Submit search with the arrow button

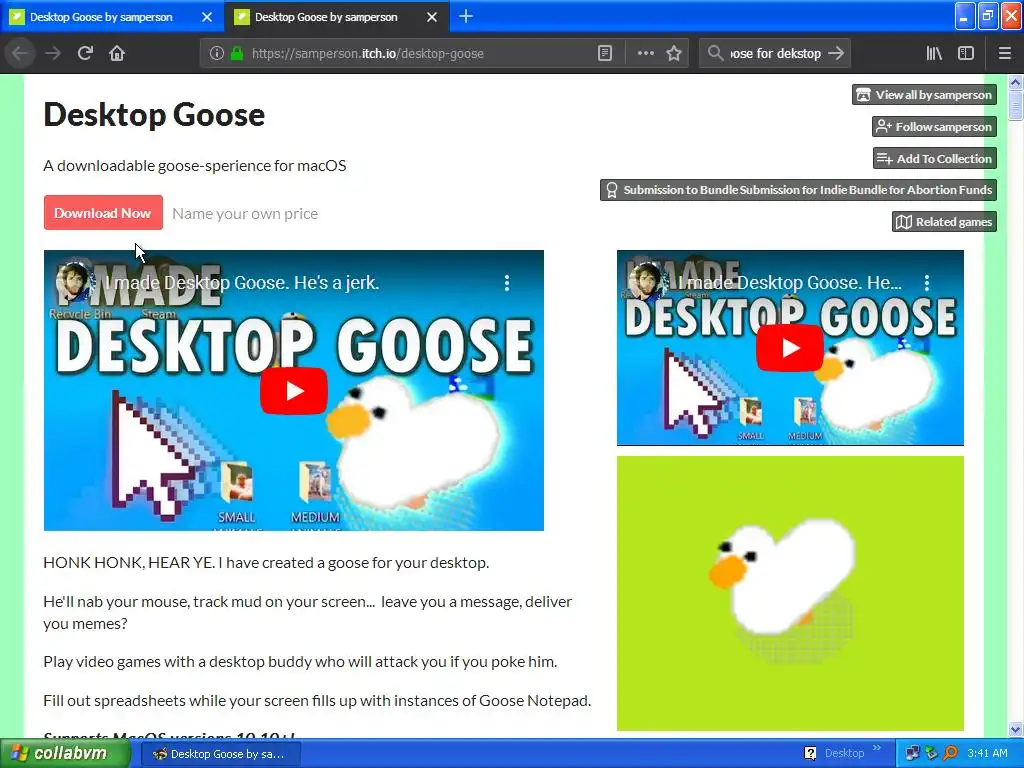pos(836,54)
